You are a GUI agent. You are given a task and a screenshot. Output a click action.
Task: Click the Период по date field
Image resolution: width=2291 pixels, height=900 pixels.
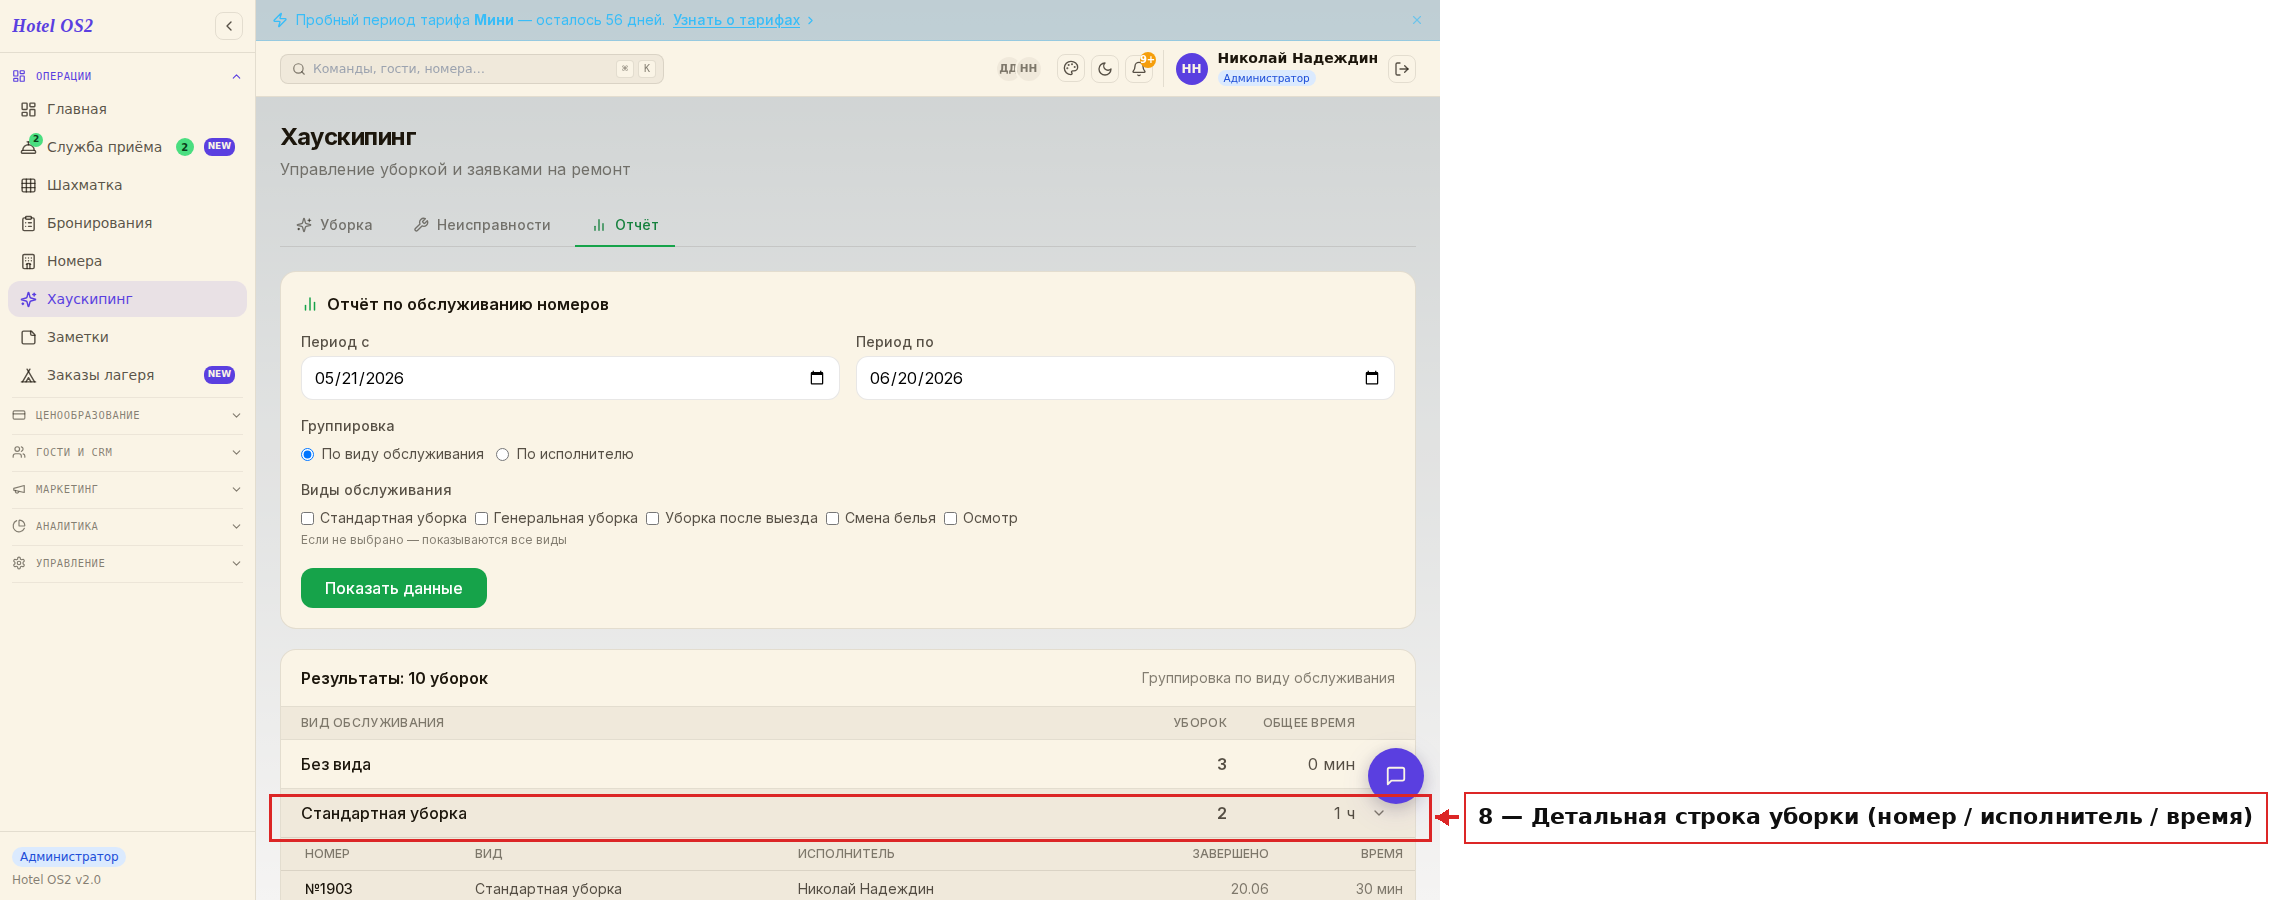click(1125, 378)
